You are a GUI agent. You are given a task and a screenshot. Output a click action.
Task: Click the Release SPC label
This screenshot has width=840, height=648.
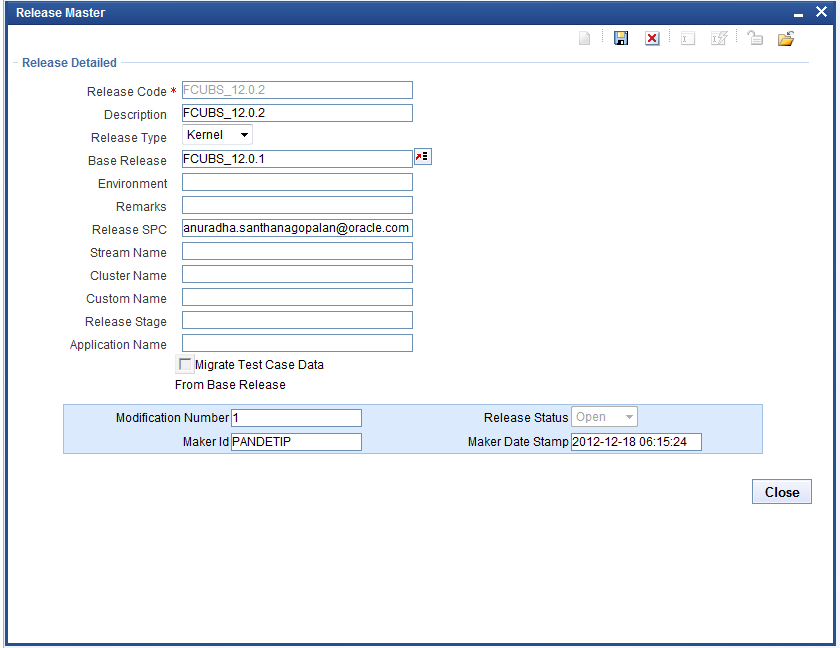[129, 230]
